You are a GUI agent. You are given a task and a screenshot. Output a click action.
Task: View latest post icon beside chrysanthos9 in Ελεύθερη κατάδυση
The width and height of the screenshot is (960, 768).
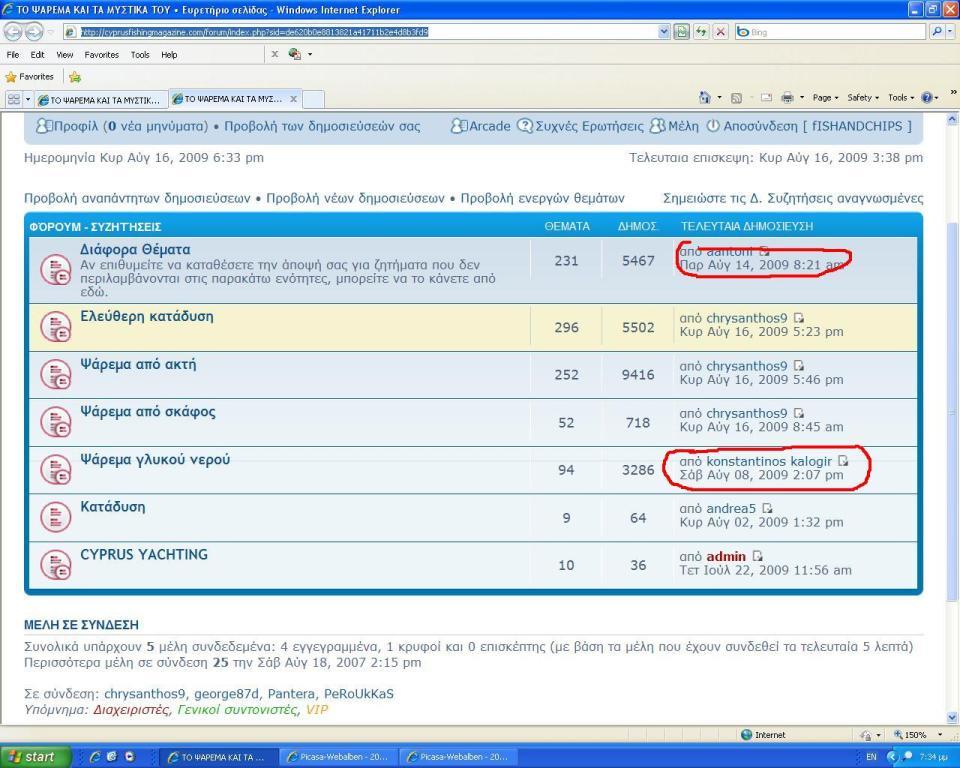click(798, 318)
